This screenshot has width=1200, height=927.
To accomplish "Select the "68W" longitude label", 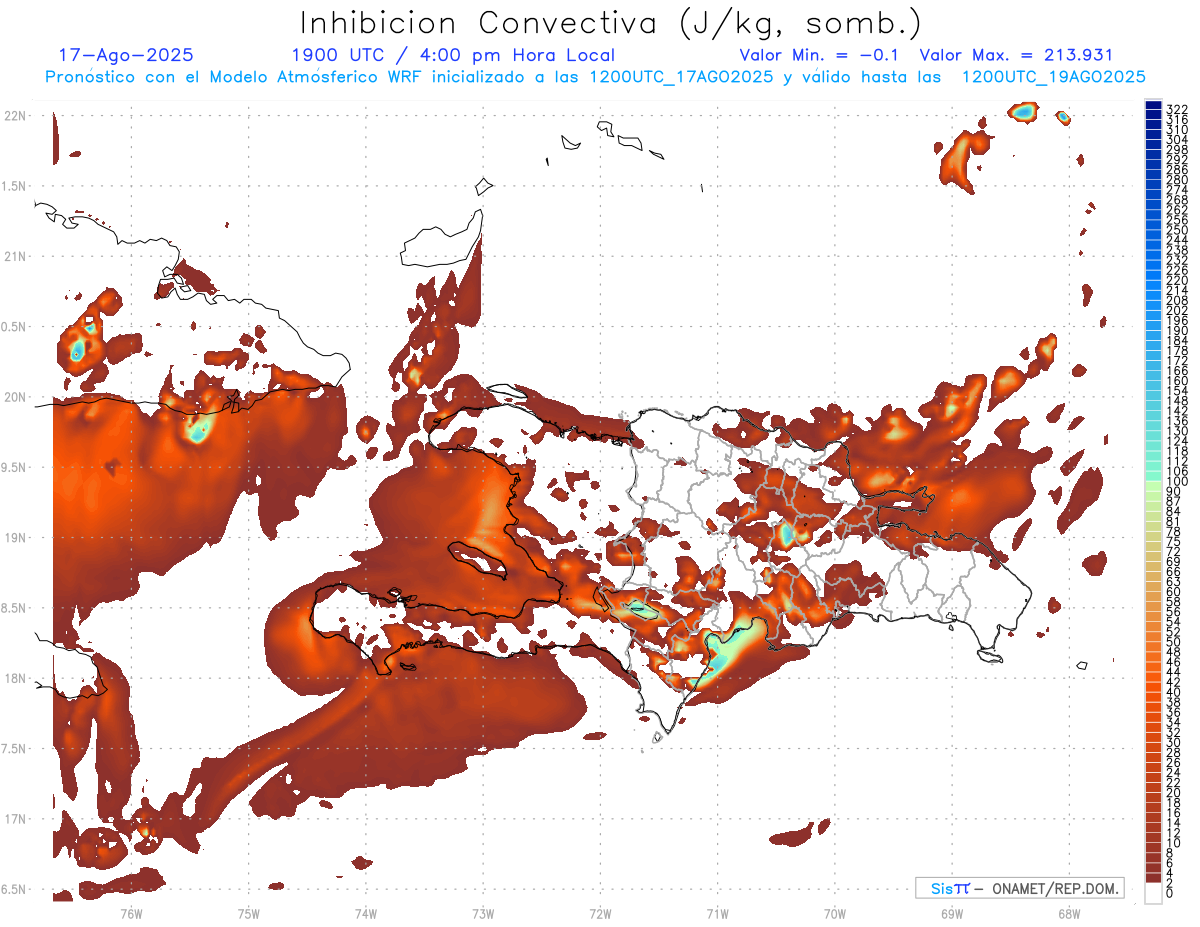I will click(x=1069, y=913).
